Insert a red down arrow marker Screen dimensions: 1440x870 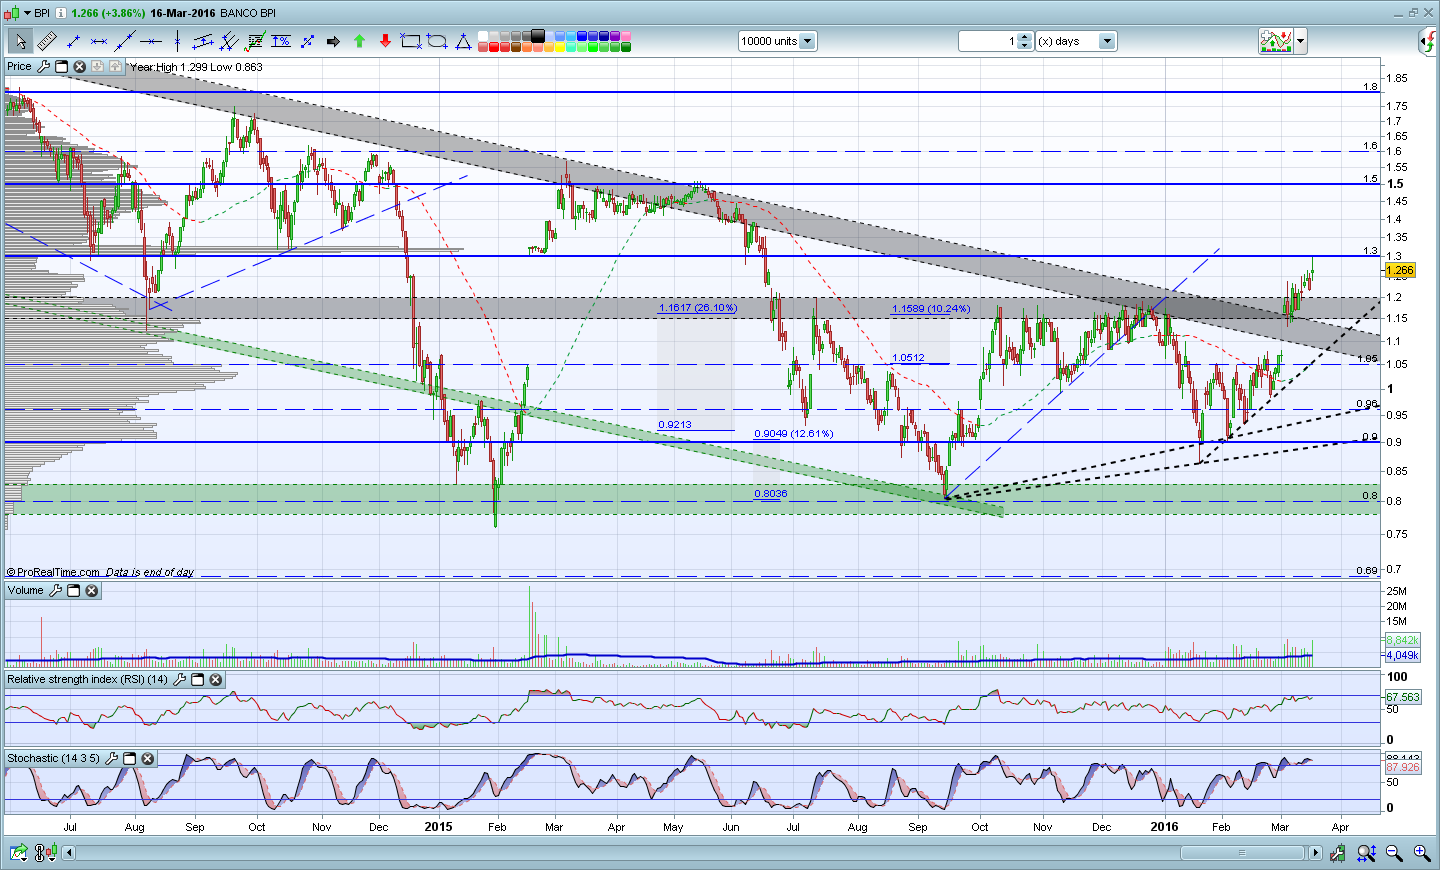click(x=385, y=41)
